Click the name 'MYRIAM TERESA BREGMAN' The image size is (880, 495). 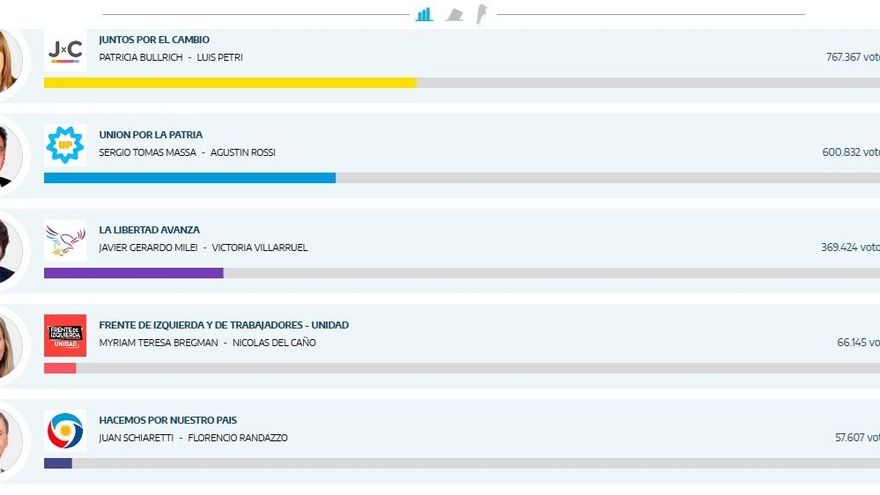coord(158,343)
